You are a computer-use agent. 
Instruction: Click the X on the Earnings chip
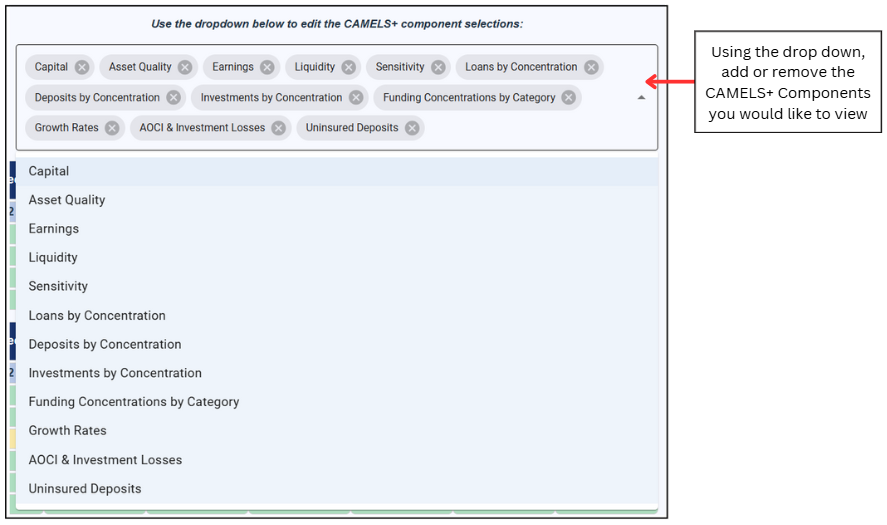pos(267,67)
